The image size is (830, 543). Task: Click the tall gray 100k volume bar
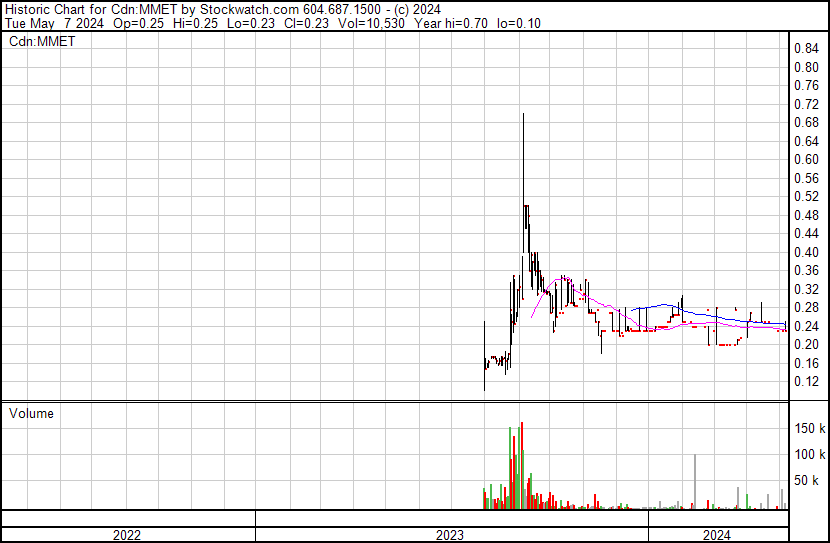pyautogui.click(x=695, y=482)
